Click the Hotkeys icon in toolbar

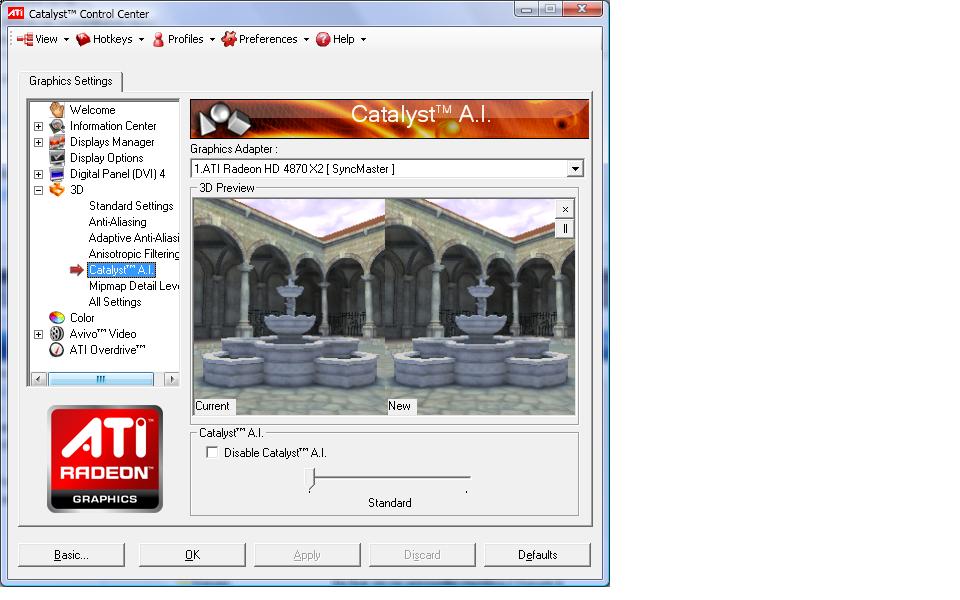click(x=83, y=39)
